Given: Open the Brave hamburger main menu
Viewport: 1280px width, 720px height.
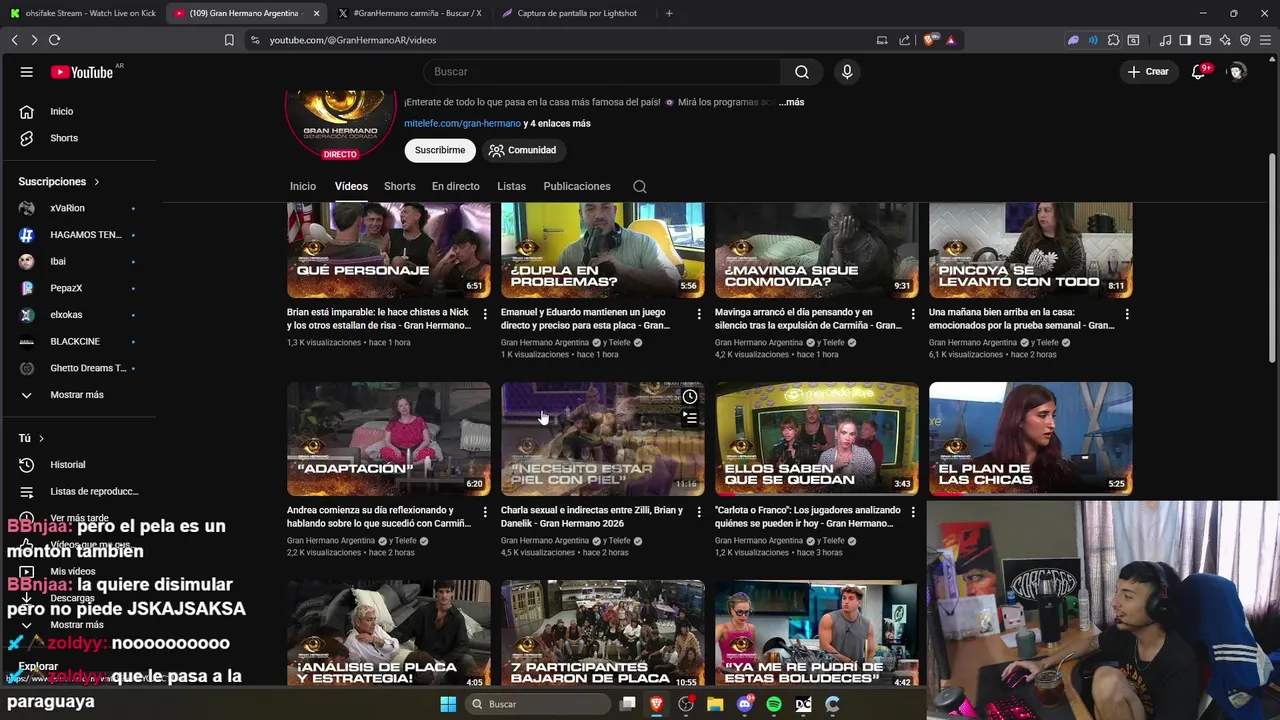Looking at the screenshot, I should (x=1265, y=40).
